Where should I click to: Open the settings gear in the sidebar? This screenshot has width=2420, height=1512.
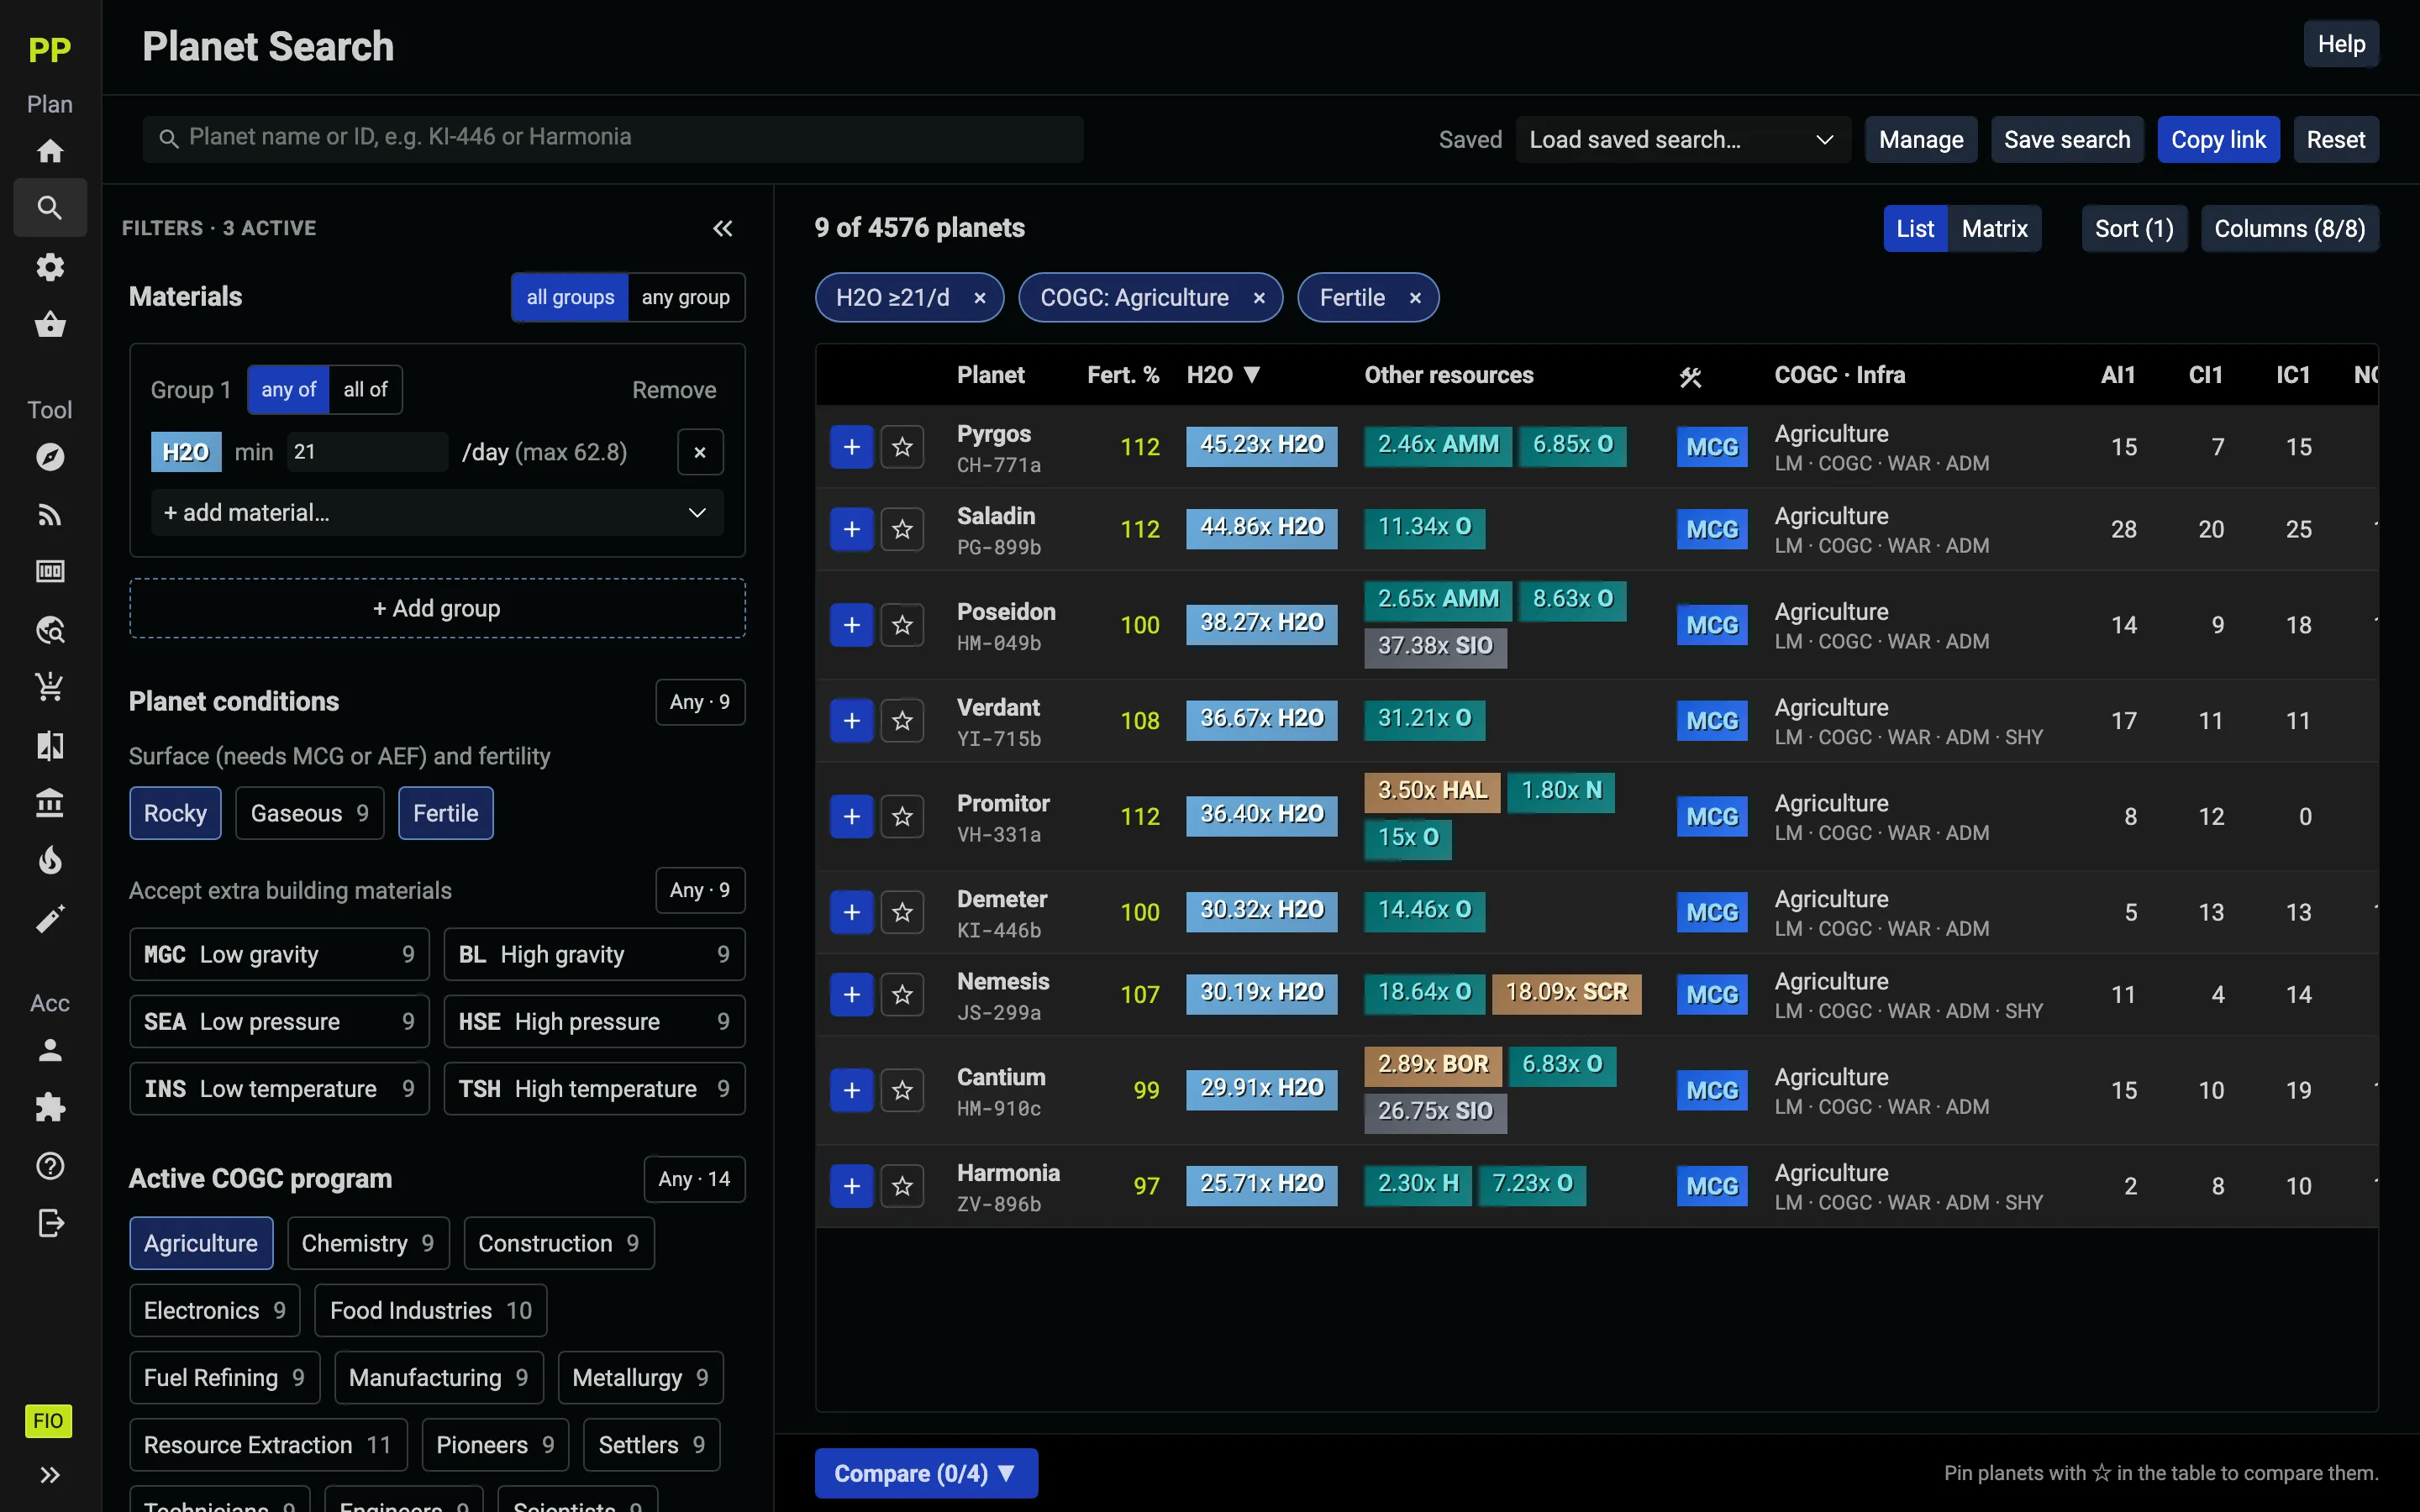[50, 267]
